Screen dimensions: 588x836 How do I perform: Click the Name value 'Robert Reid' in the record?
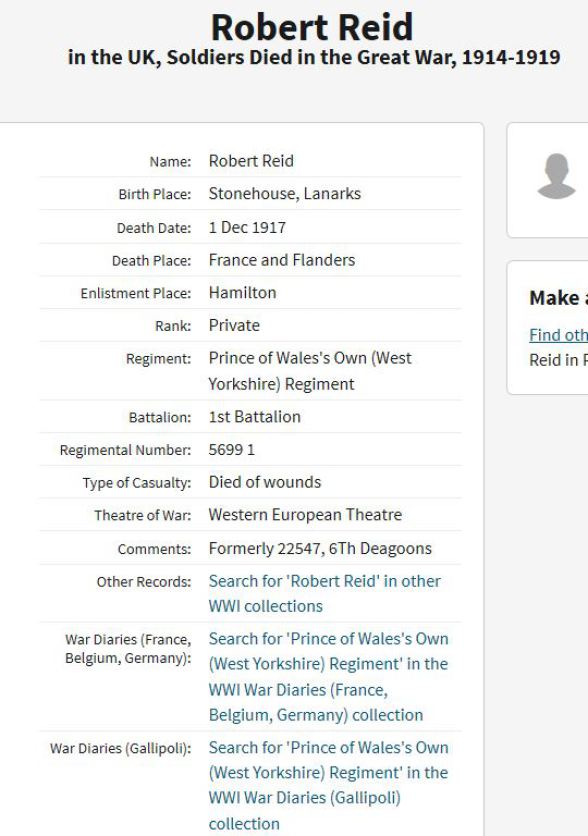pyautogui.click(x=251, y=160)
